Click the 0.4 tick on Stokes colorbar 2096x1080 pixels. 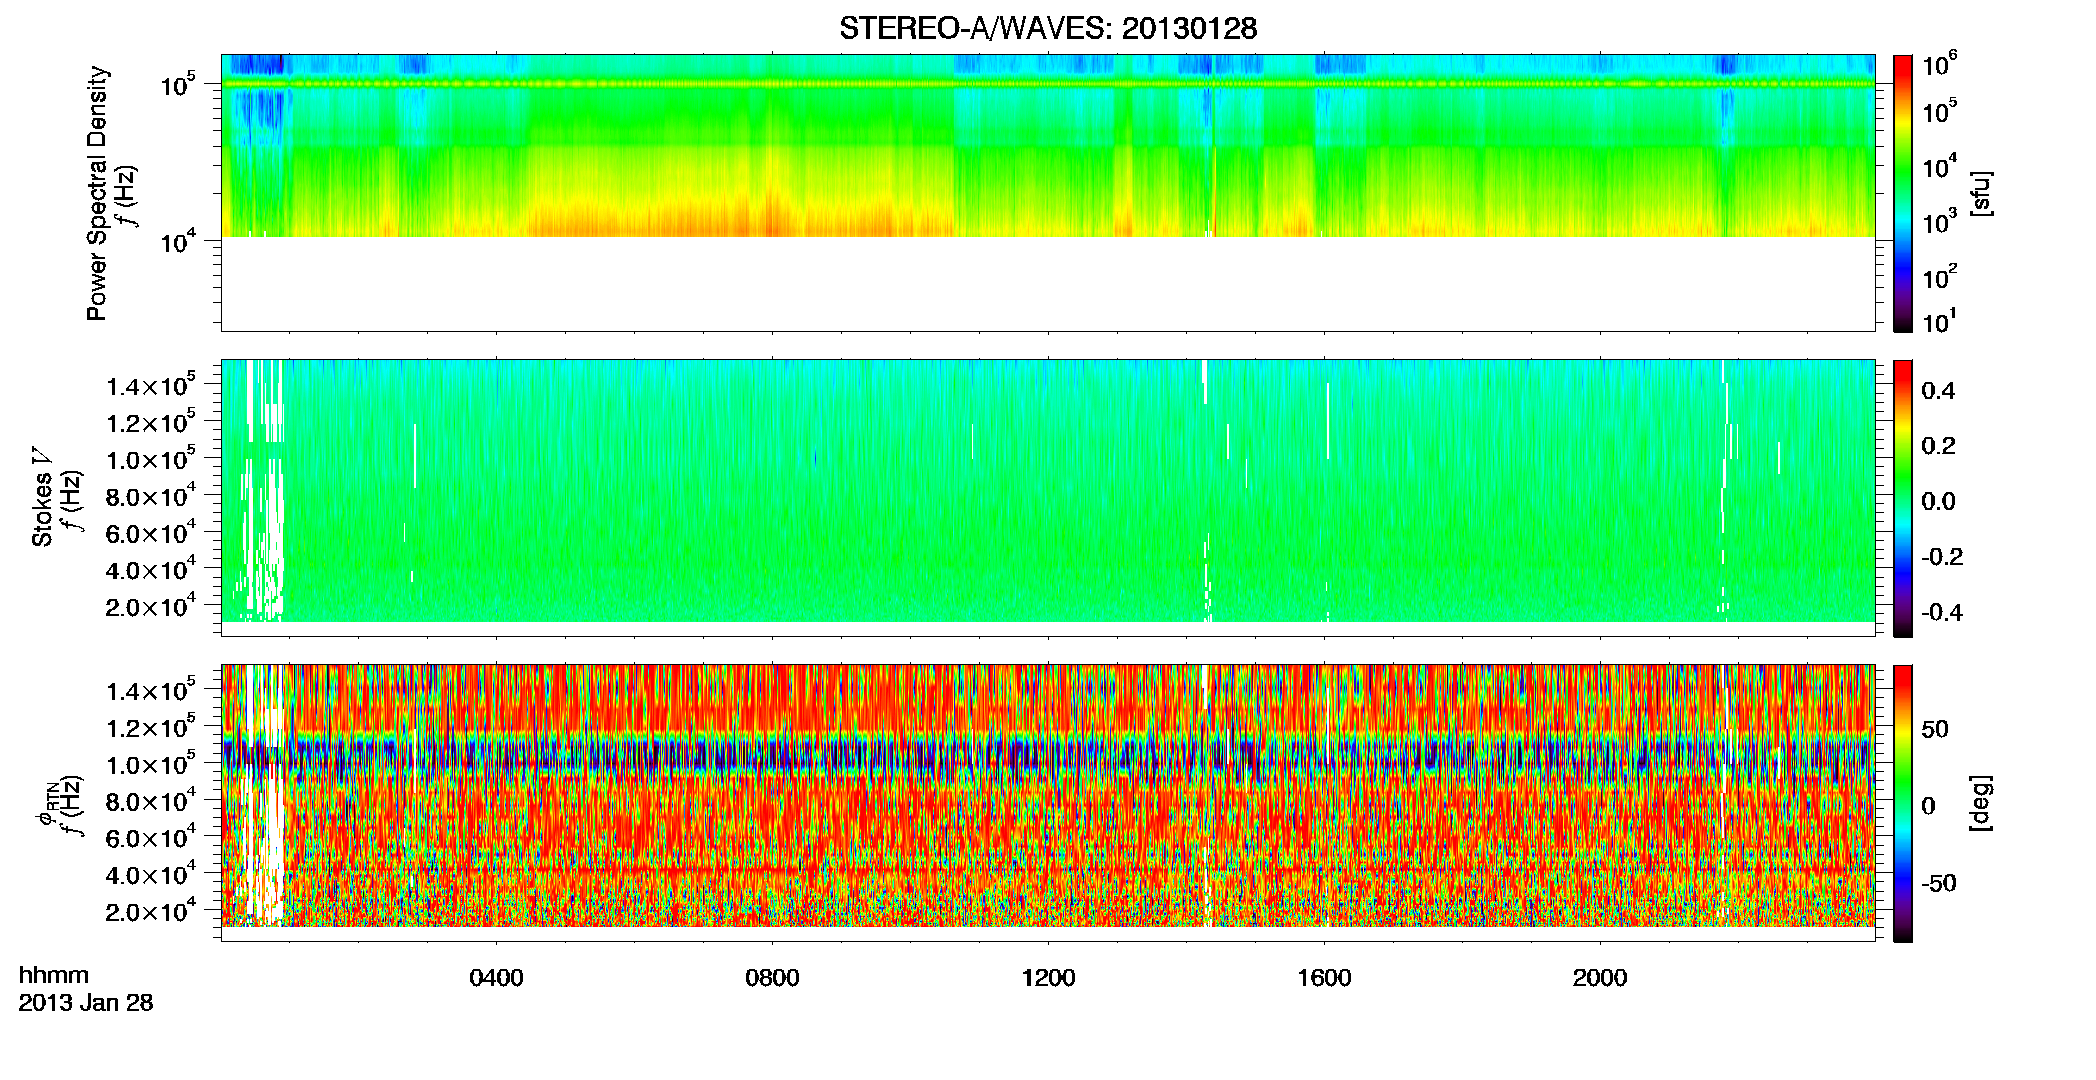1938,391
